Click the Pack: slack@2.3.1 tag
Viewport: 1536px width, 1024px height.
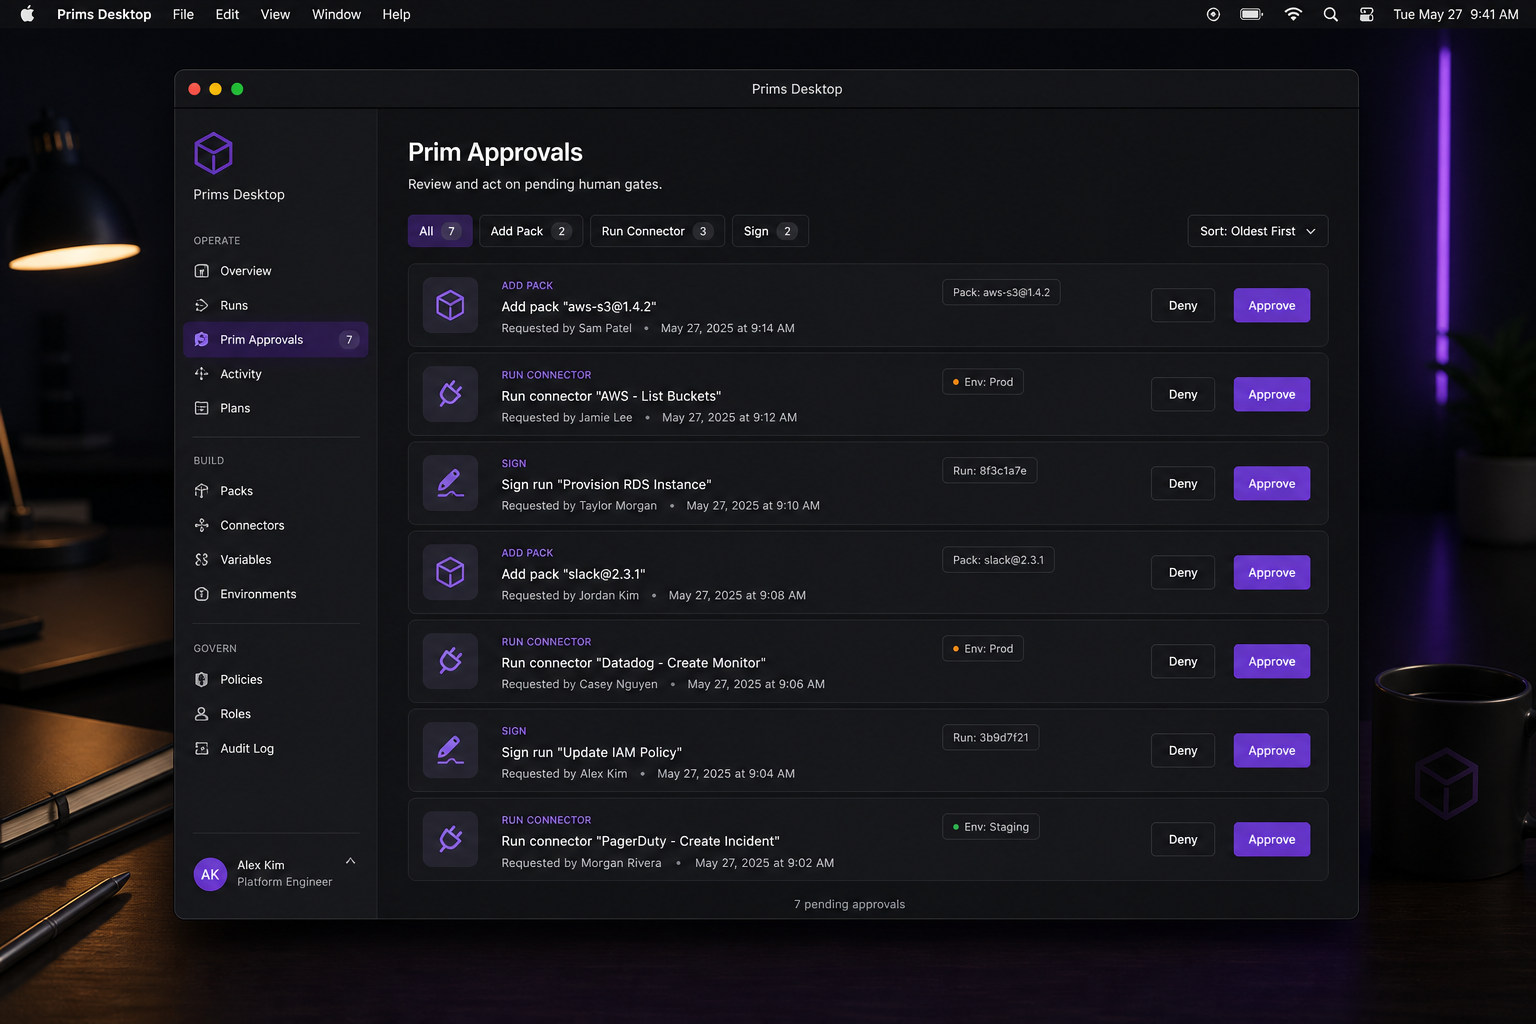tap(998, 560)
